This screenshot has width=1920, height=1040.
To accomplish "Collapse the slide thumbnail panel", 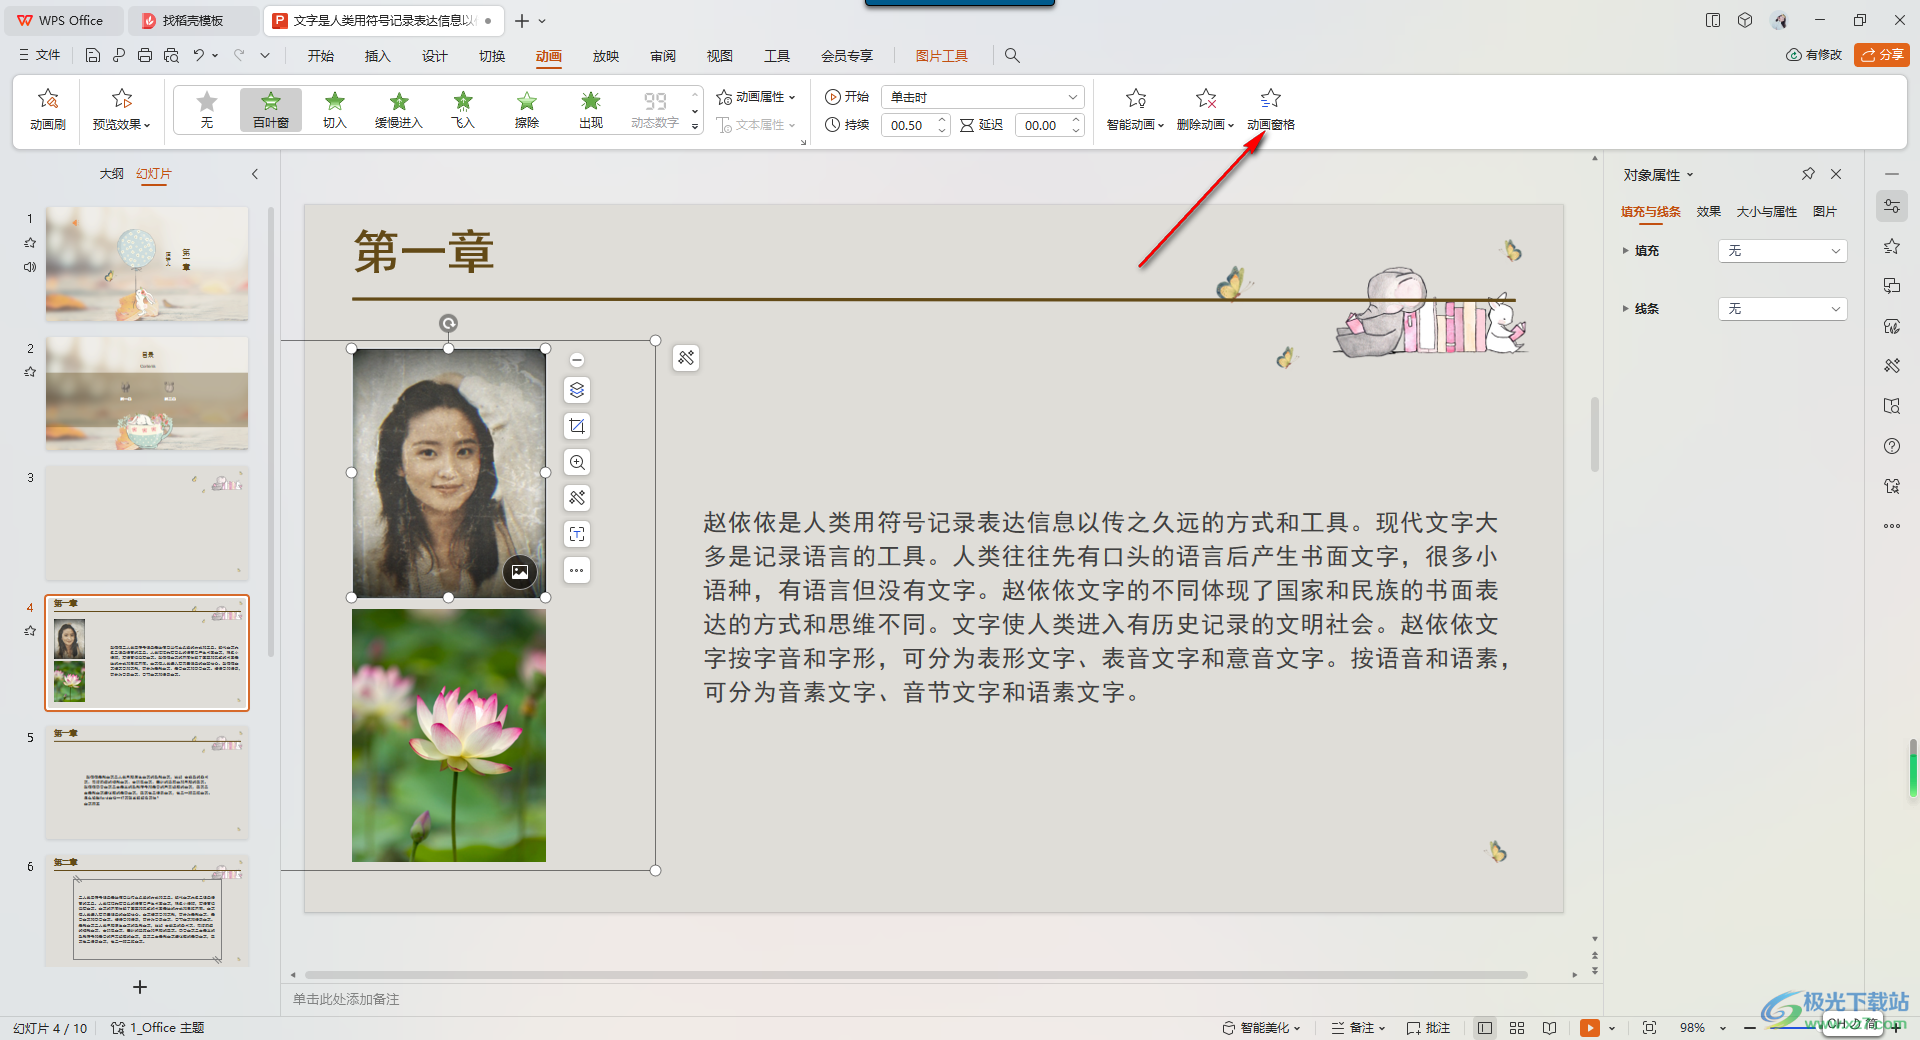I will [255, 174].
